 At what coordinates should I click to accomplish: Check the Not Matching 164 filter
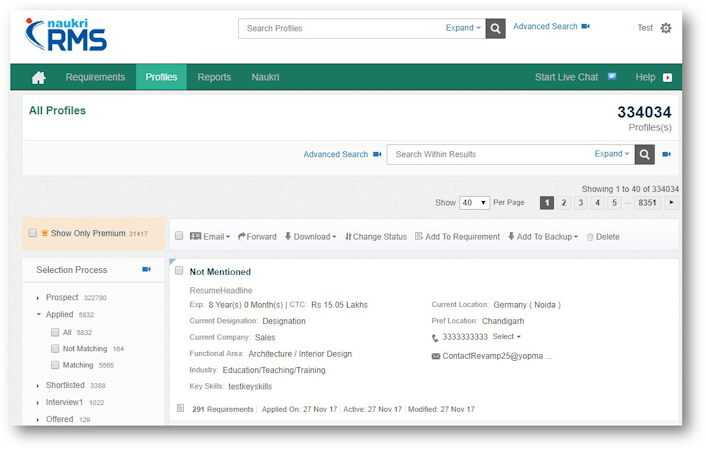(x=55, y=349)
